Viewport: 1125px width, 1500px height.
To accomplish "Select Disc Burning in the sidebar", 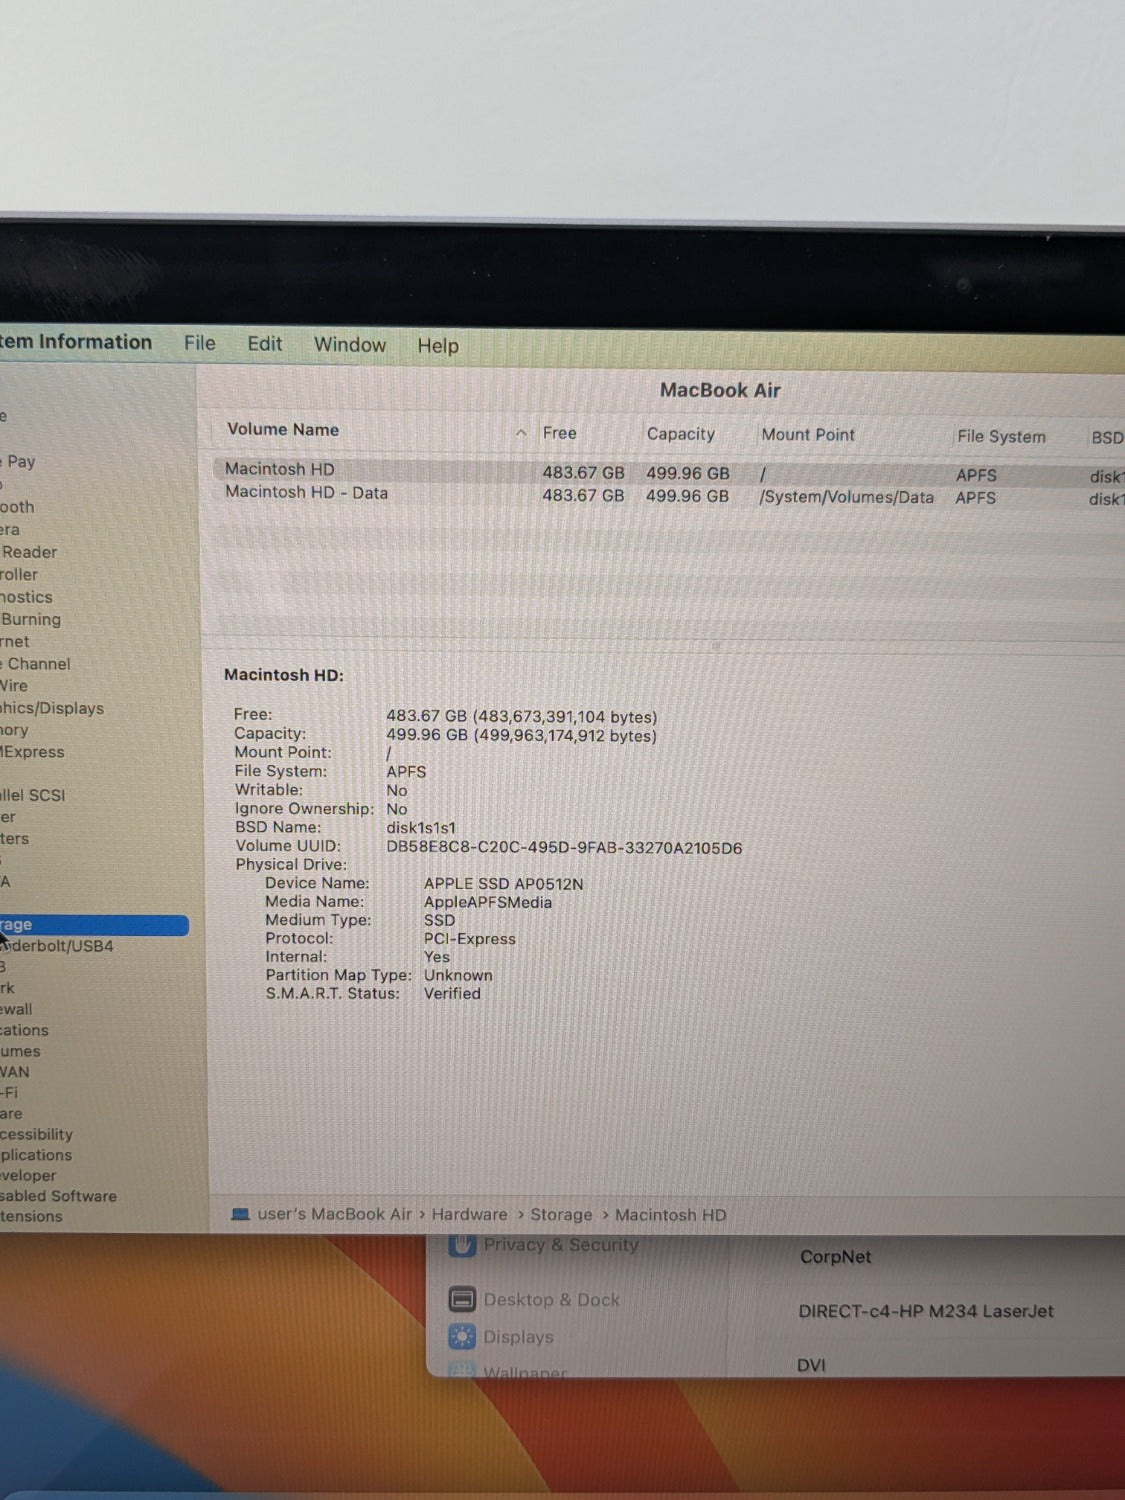I will tap(31, 619).
